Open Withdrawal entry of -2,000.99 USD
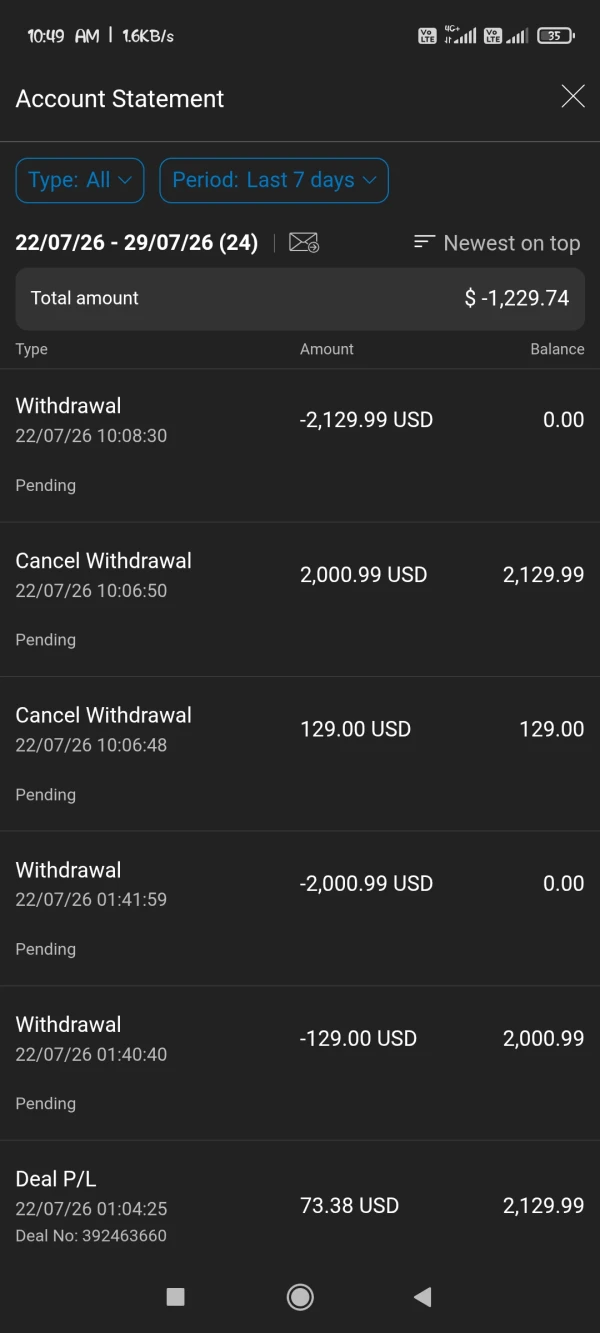Viewport: 600px width, 1333px height. click(x=300, y=909)
